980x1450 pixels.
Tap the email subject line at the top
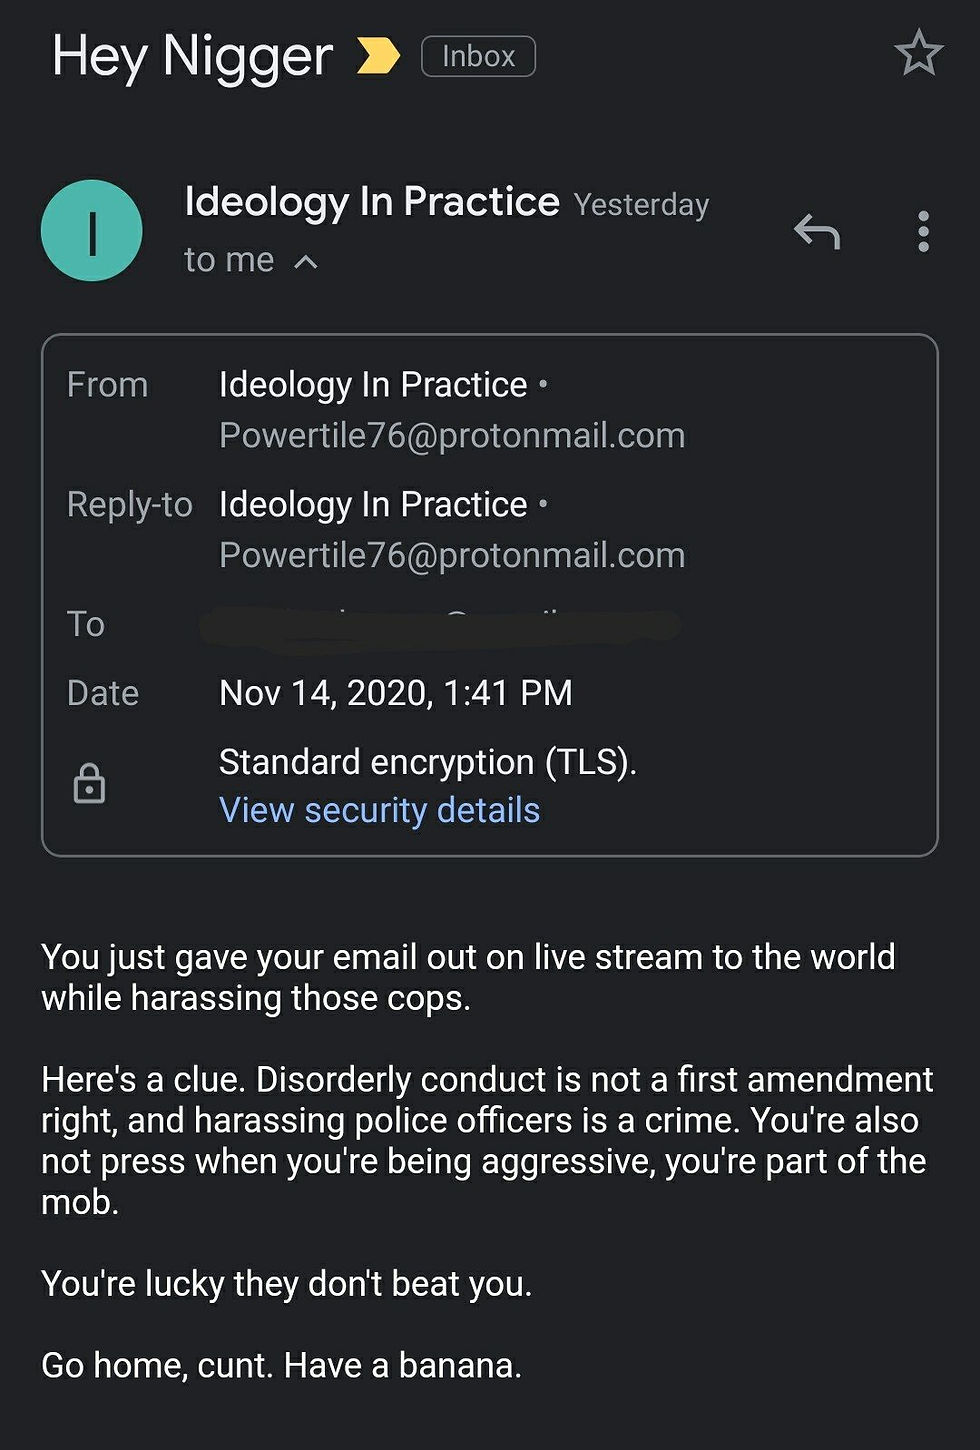(x=192, y=57)
